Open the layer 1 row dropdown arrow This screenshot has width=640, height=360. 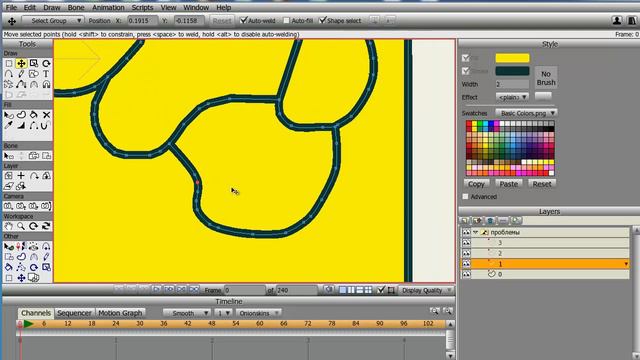click(x=626, y=264)
